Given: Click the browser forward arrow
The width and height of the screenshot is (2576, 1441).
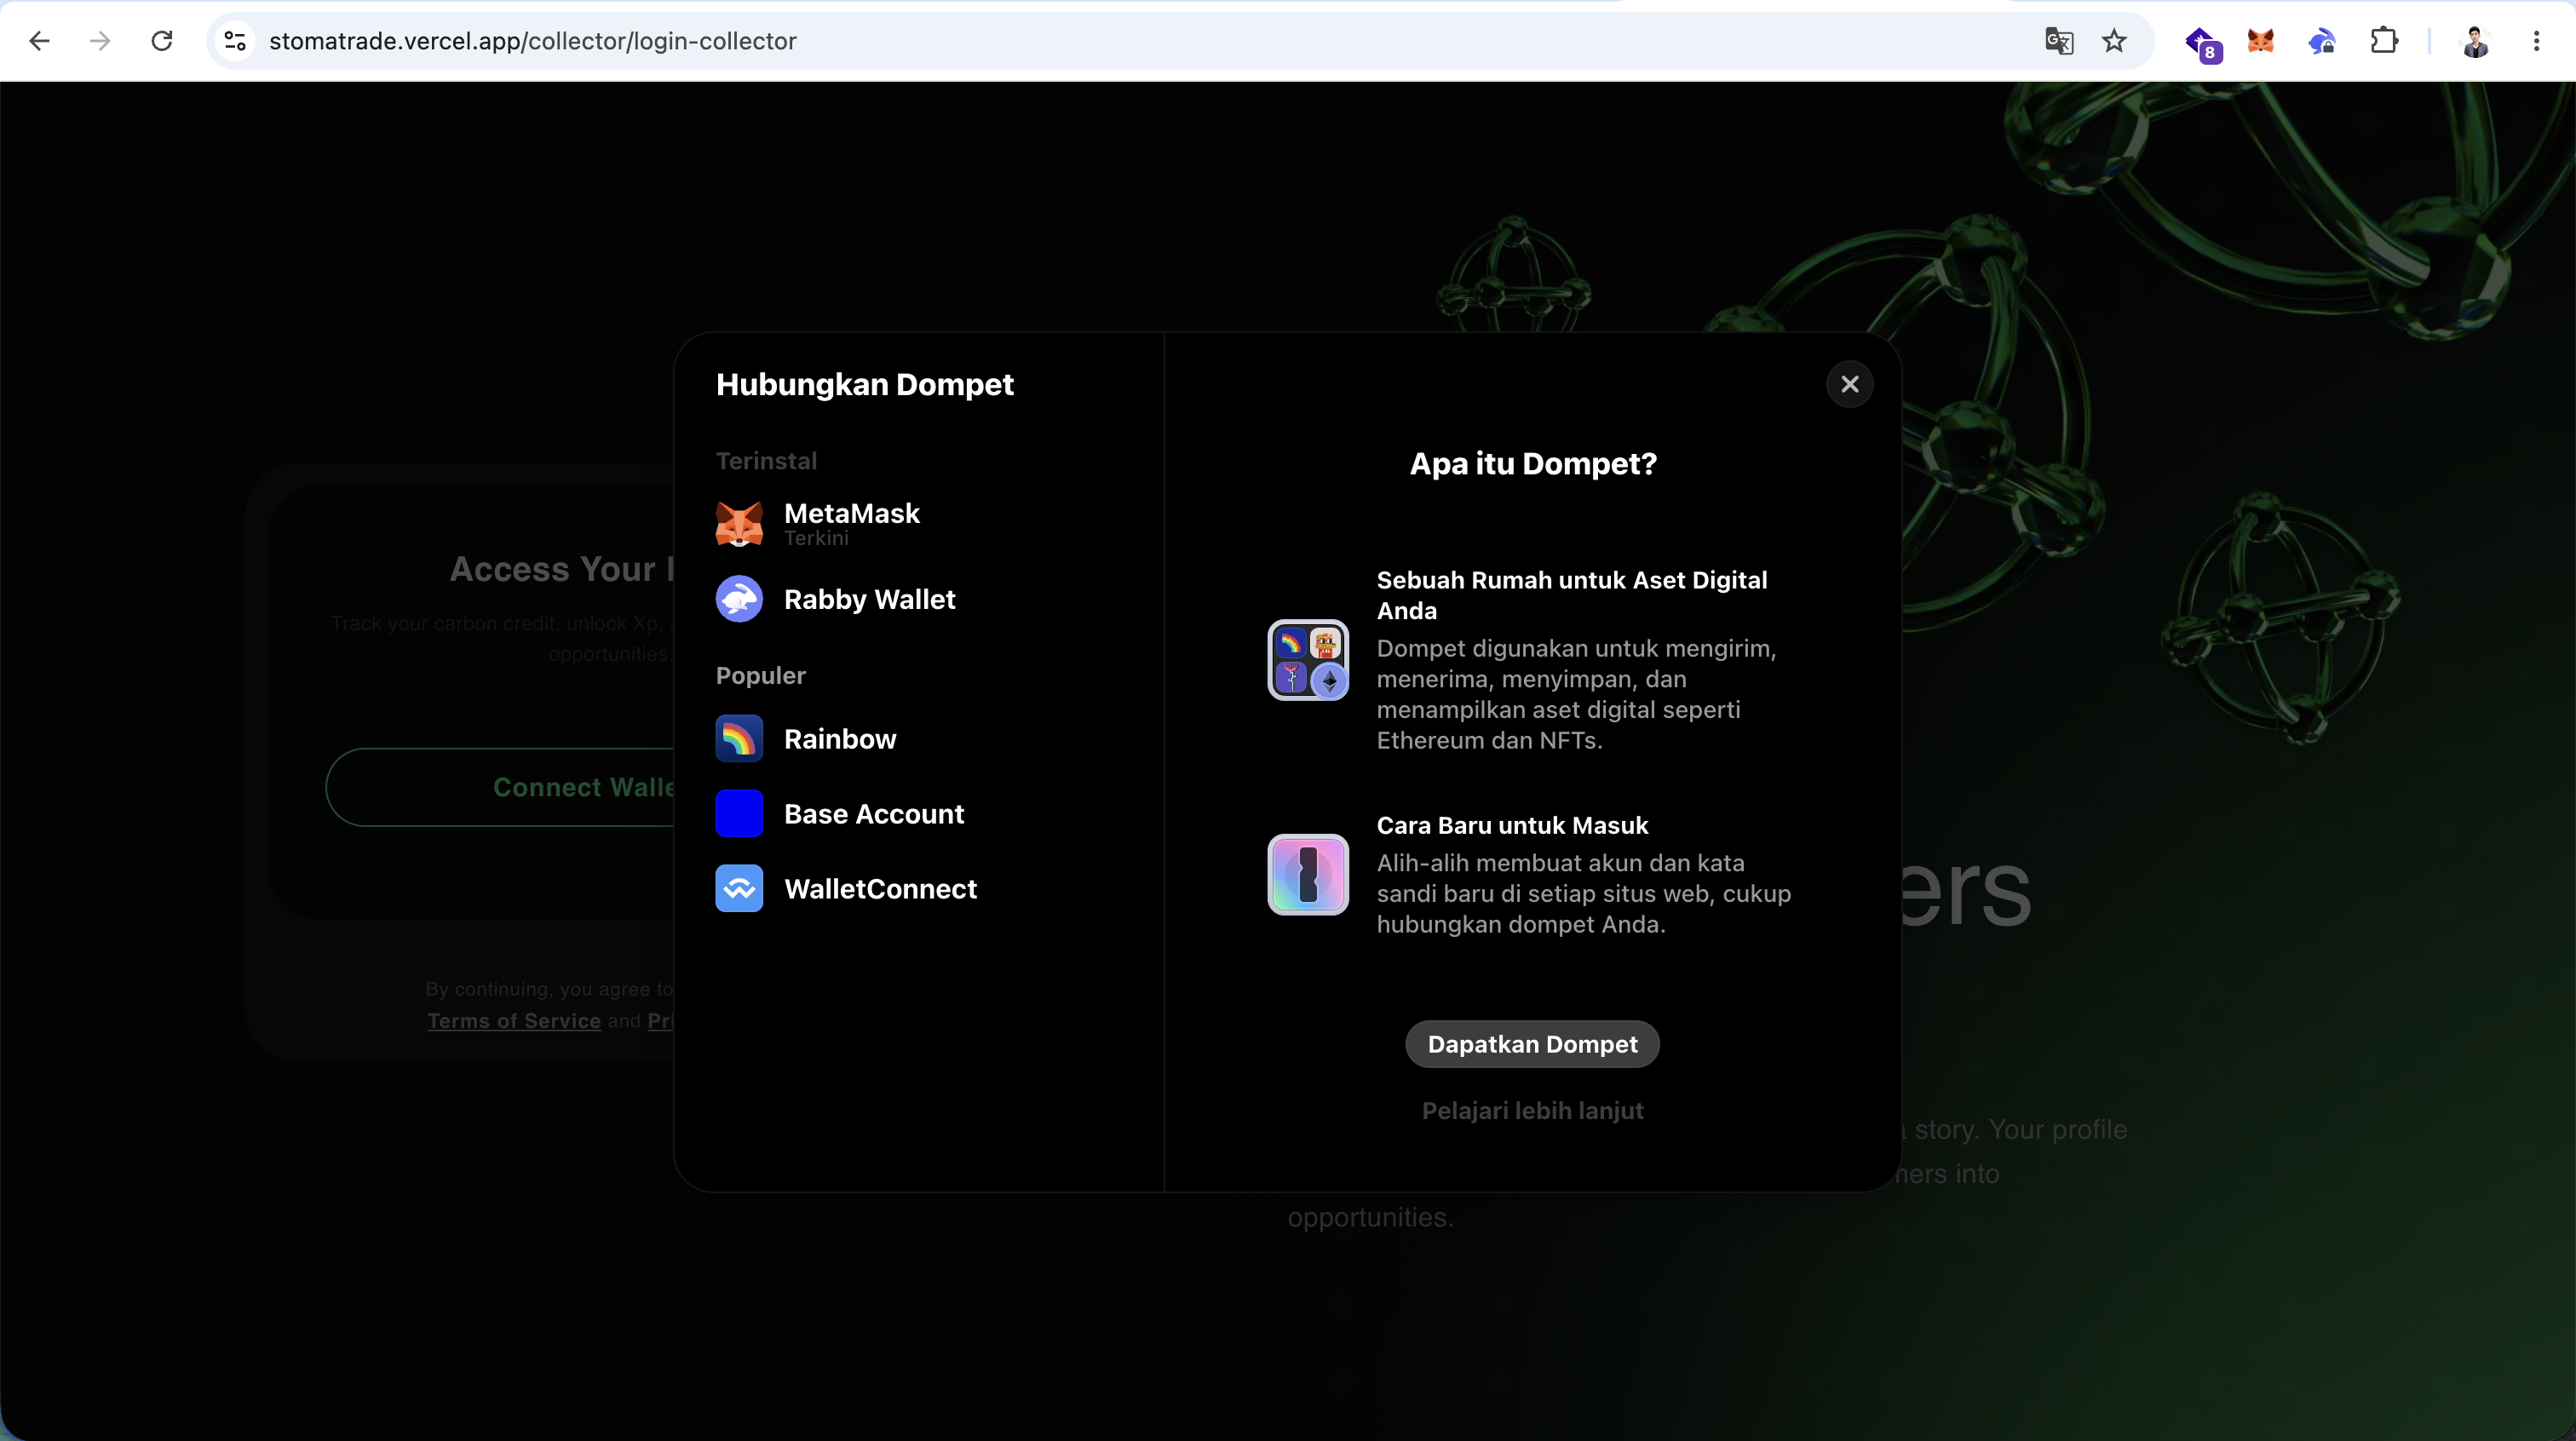Looking at the screenshot, I should click(100, 41).
